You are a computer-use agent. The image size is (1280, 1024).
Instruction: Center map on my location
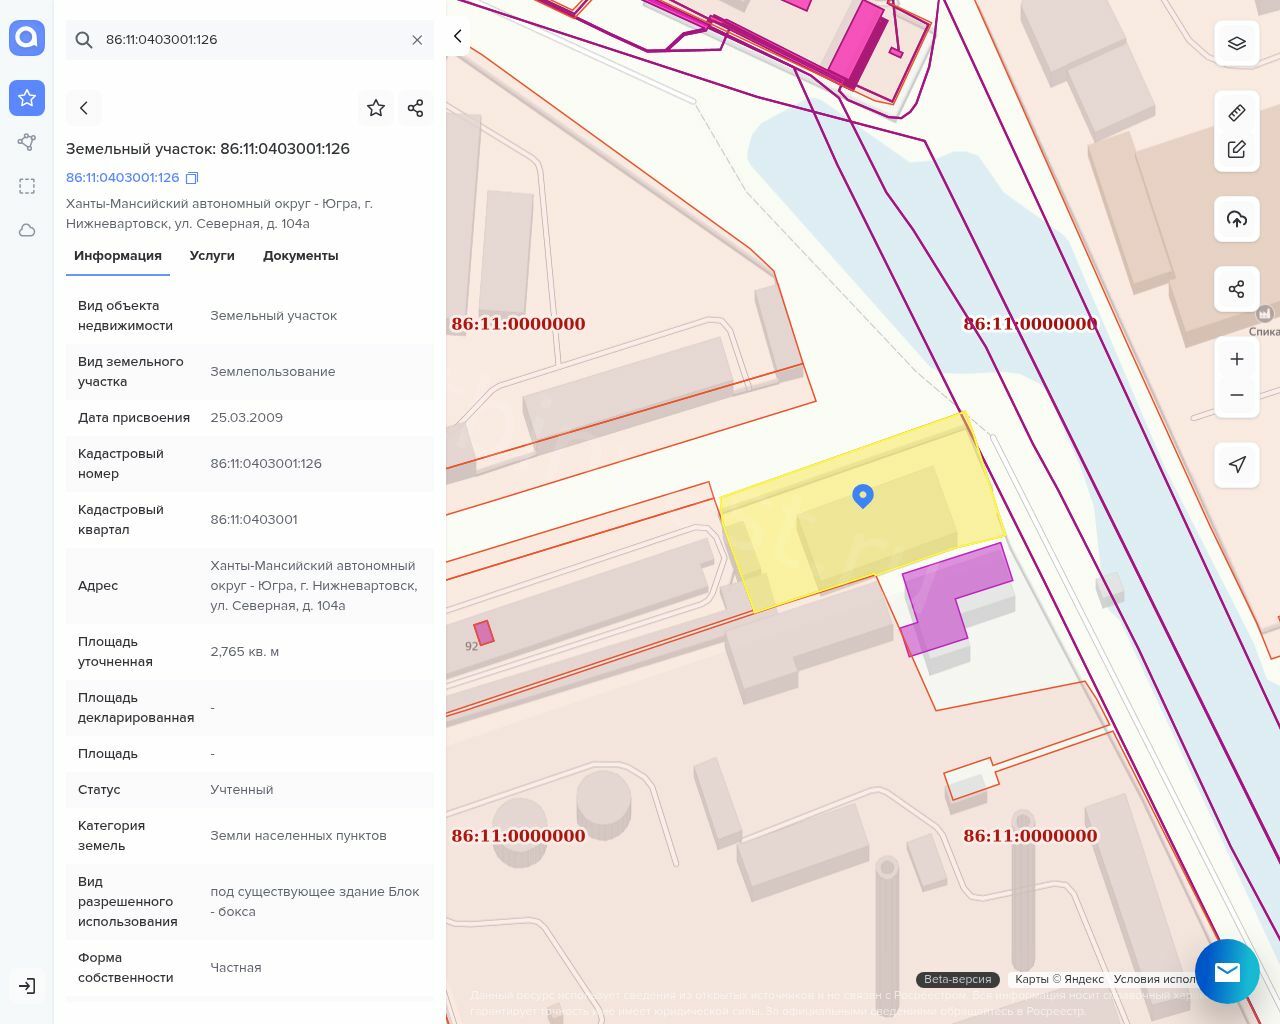(1237, 465)
